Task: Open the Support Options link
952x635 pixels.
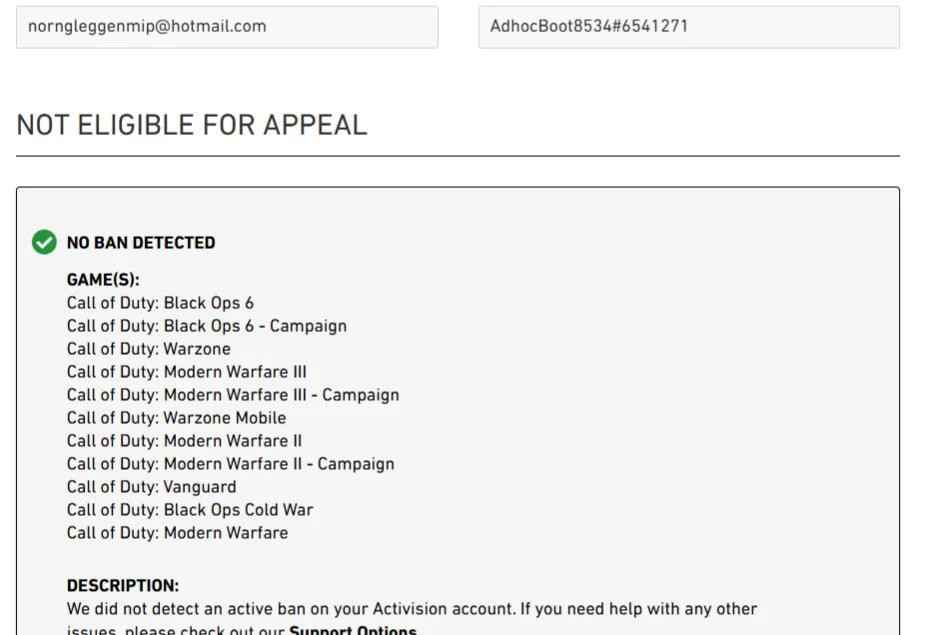Action: click(353, 630)
